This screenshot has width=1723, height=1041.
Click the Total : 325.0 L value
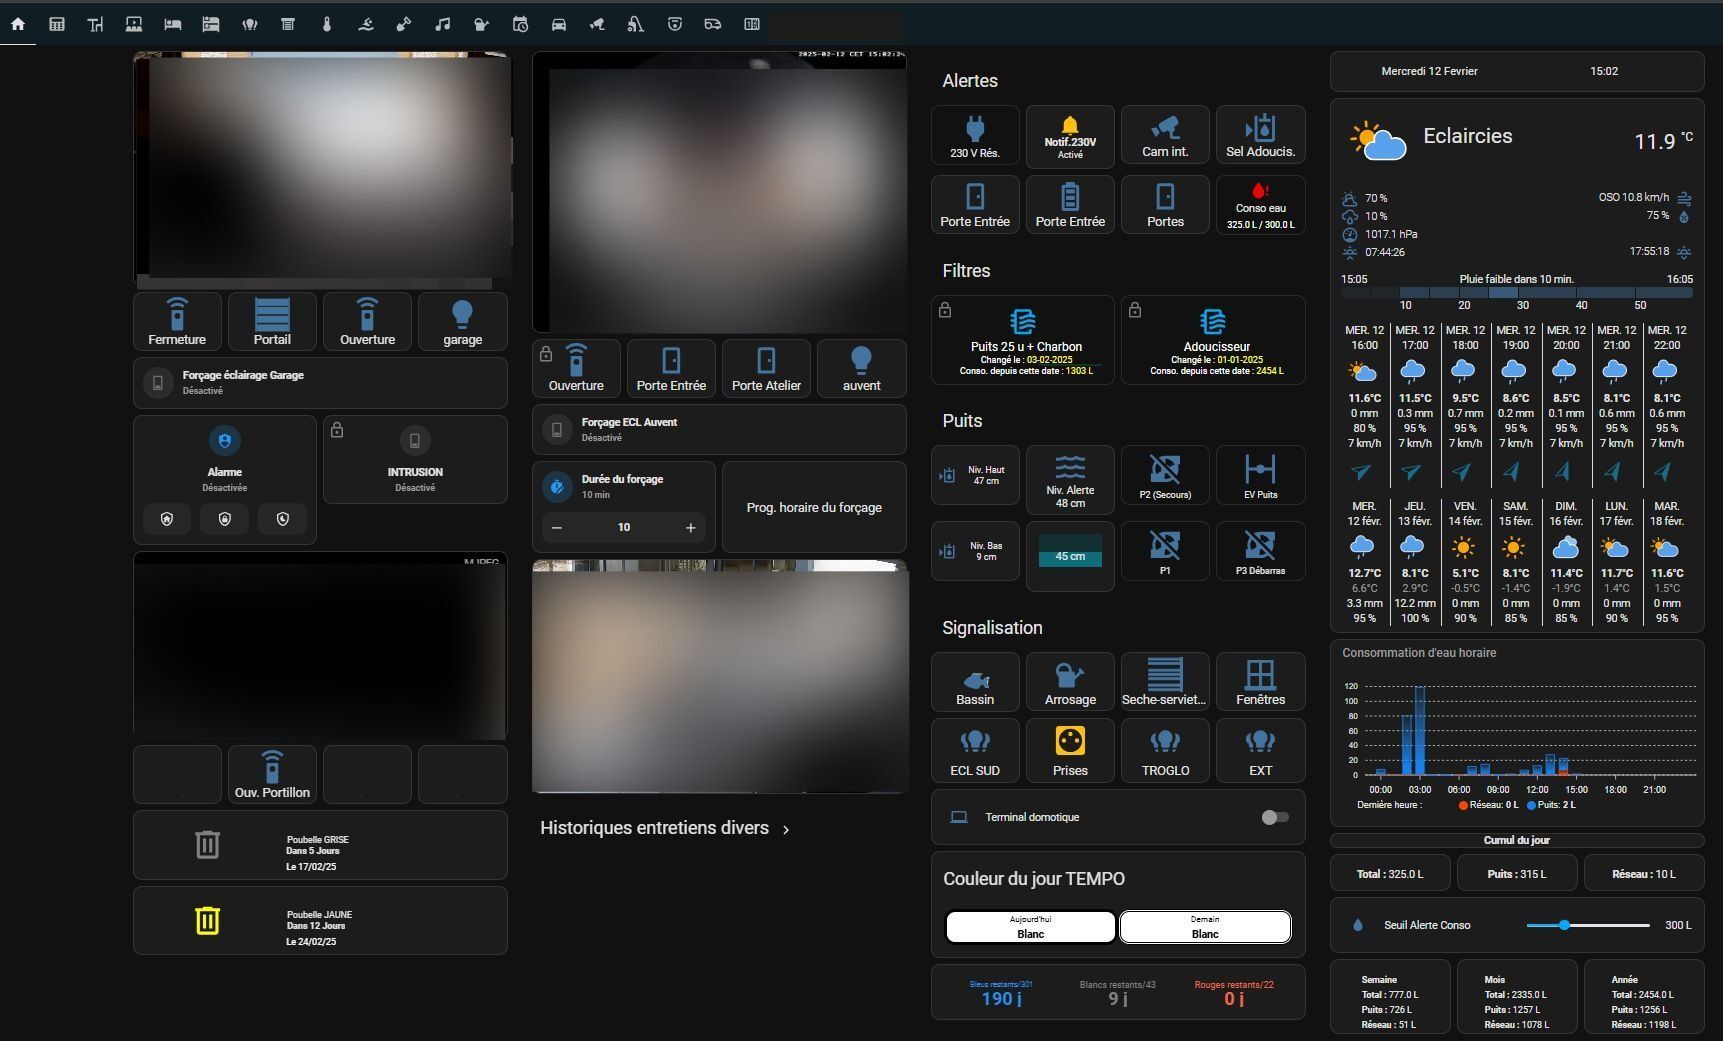pos(1390,874)
